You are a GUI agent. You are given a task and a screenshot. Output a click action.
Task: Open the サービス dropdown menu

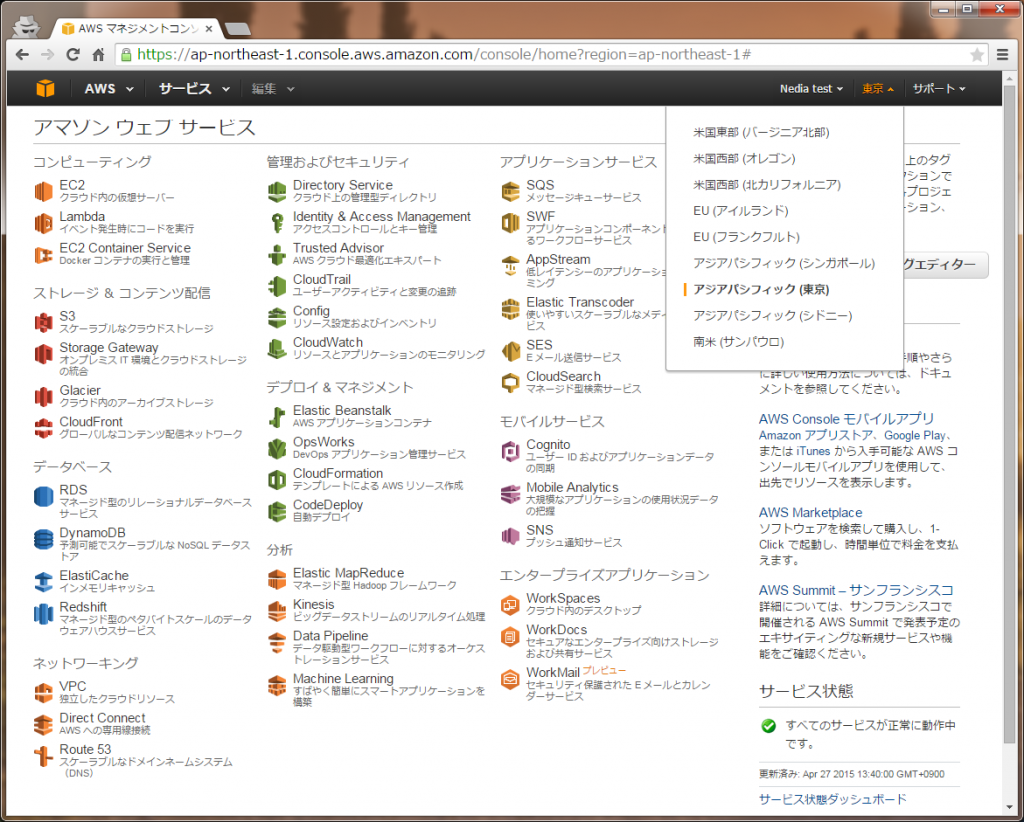click(194, 89)
